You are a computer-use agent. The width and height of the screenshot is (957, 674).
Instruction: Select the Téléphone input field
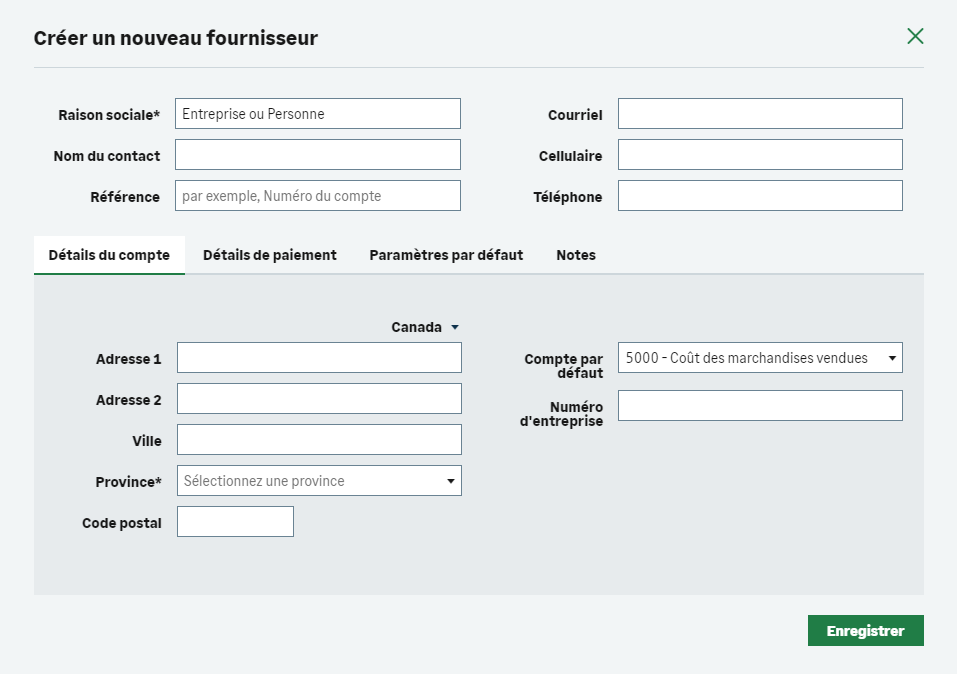760,196
